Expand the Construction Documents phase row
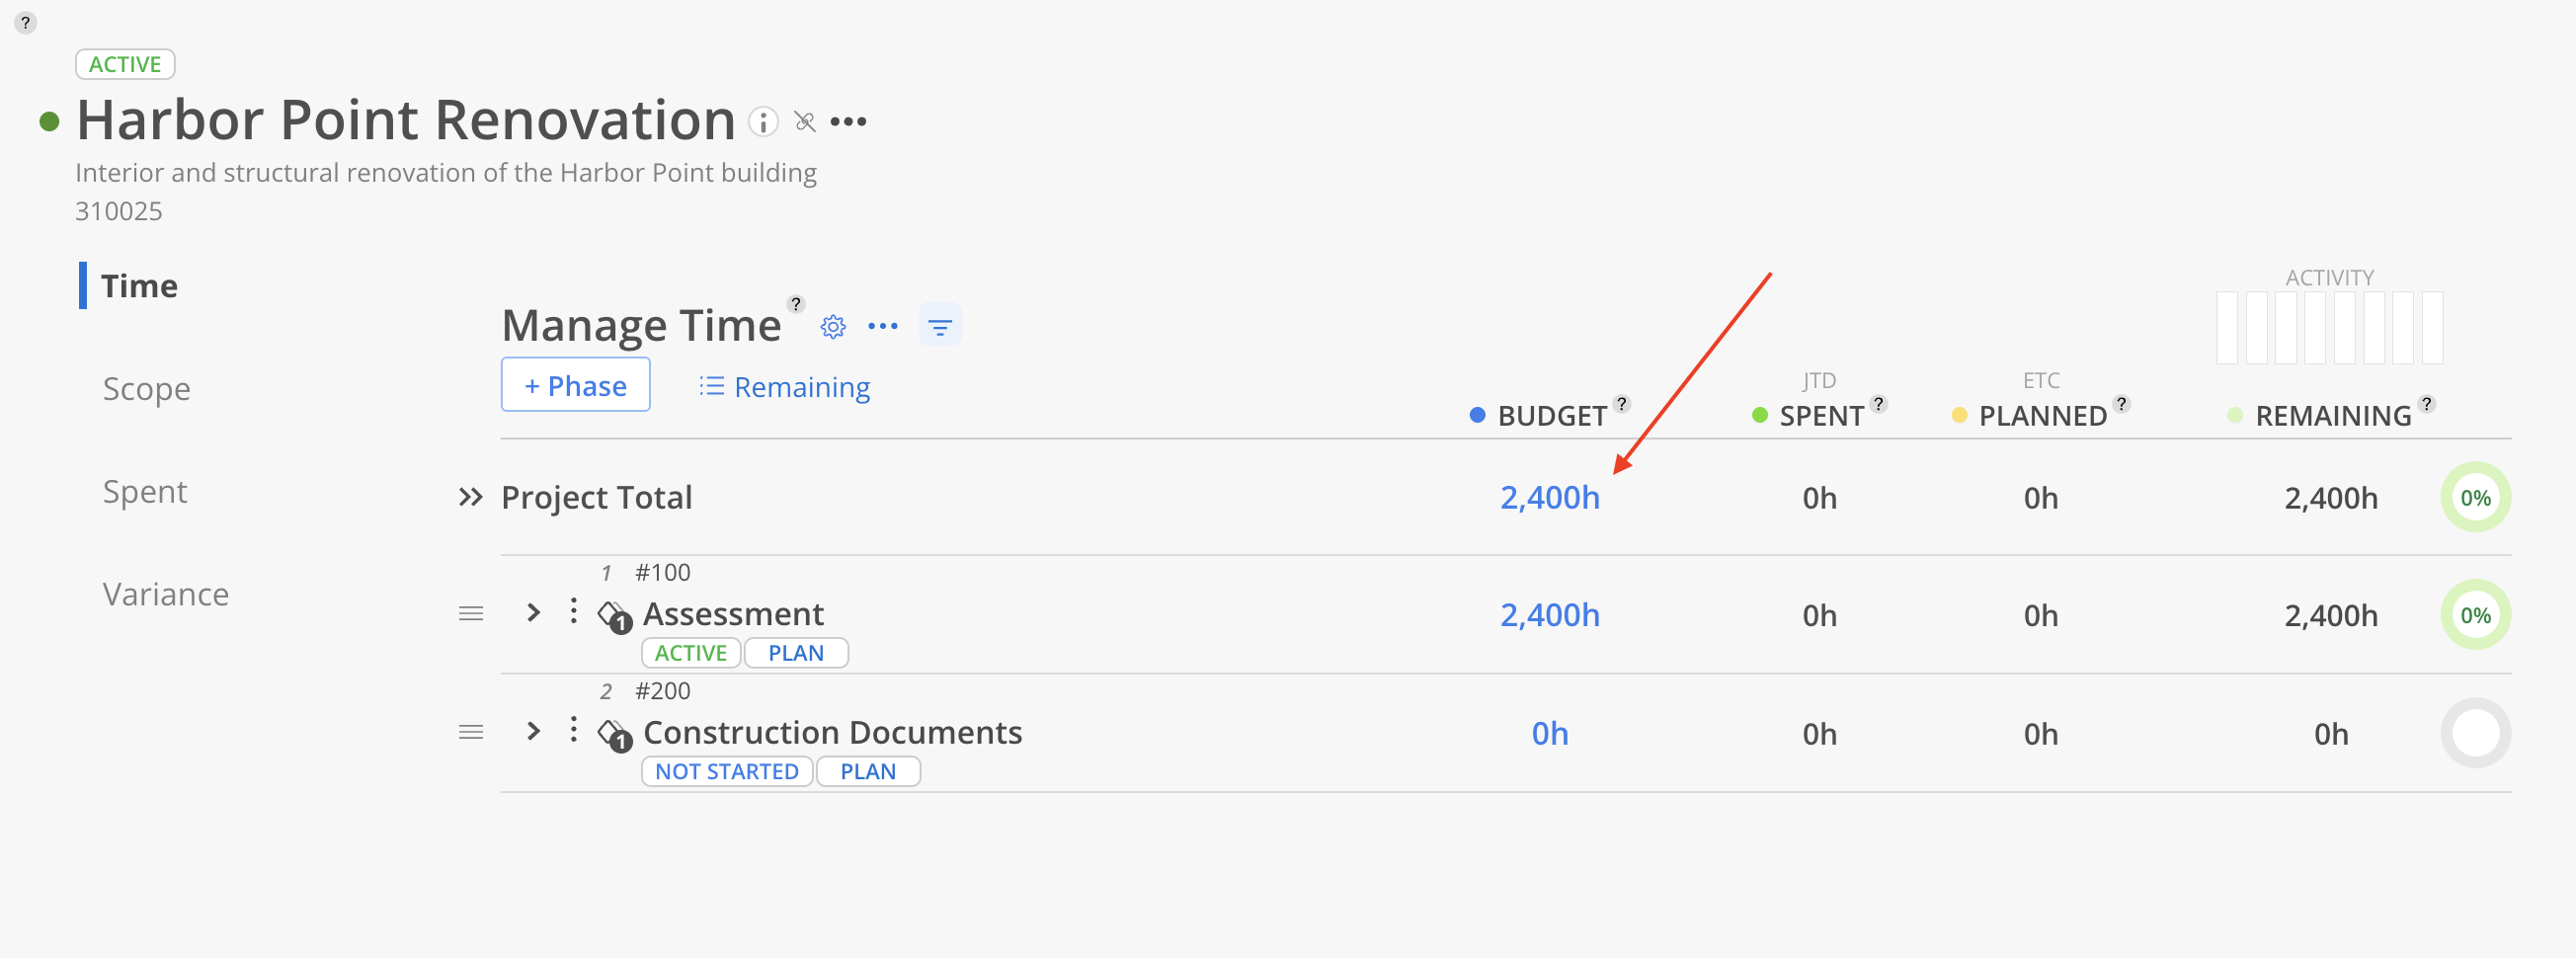The height and width of the screenshot is (958, 2576). 534,732
